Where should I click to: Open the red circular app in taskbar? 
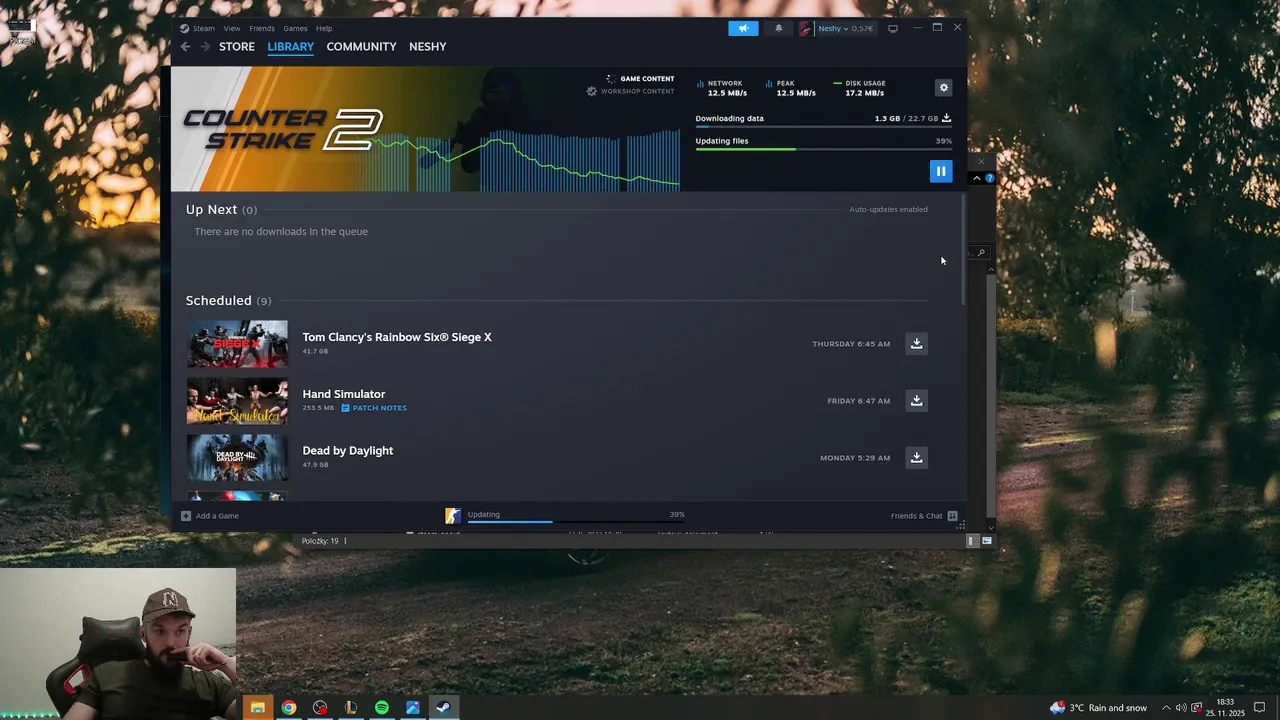pyautogui.click(x=319, y=708)
